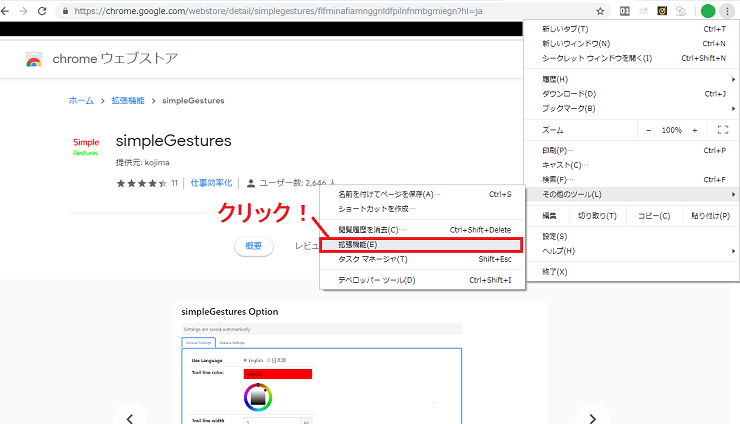
Task: Click the three-dot Chrome menu button
Action: pyautogui.click(x=727, y=11)
